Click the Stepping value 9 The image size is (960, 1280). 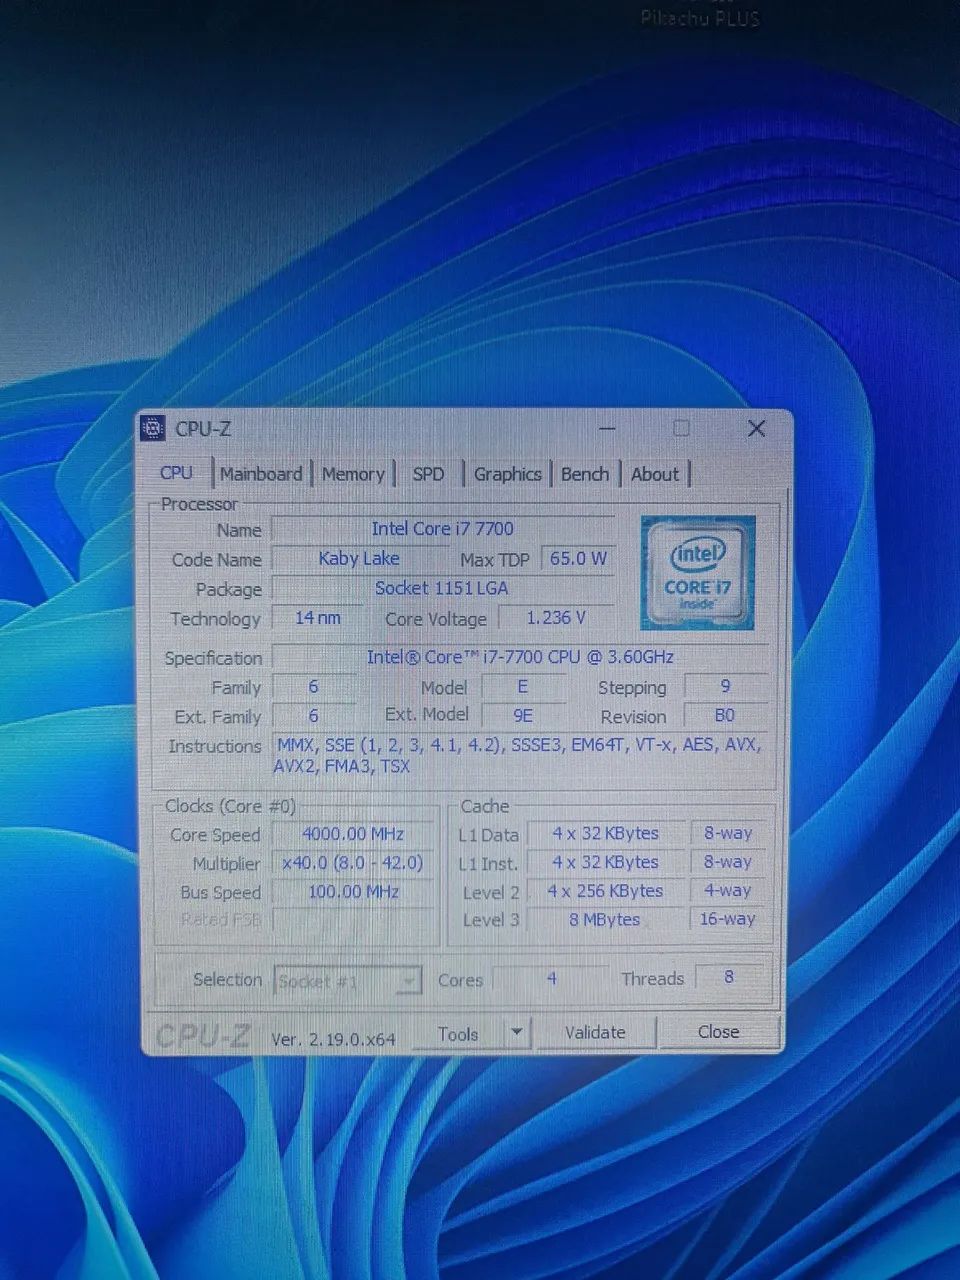click(x=725, y=686)
